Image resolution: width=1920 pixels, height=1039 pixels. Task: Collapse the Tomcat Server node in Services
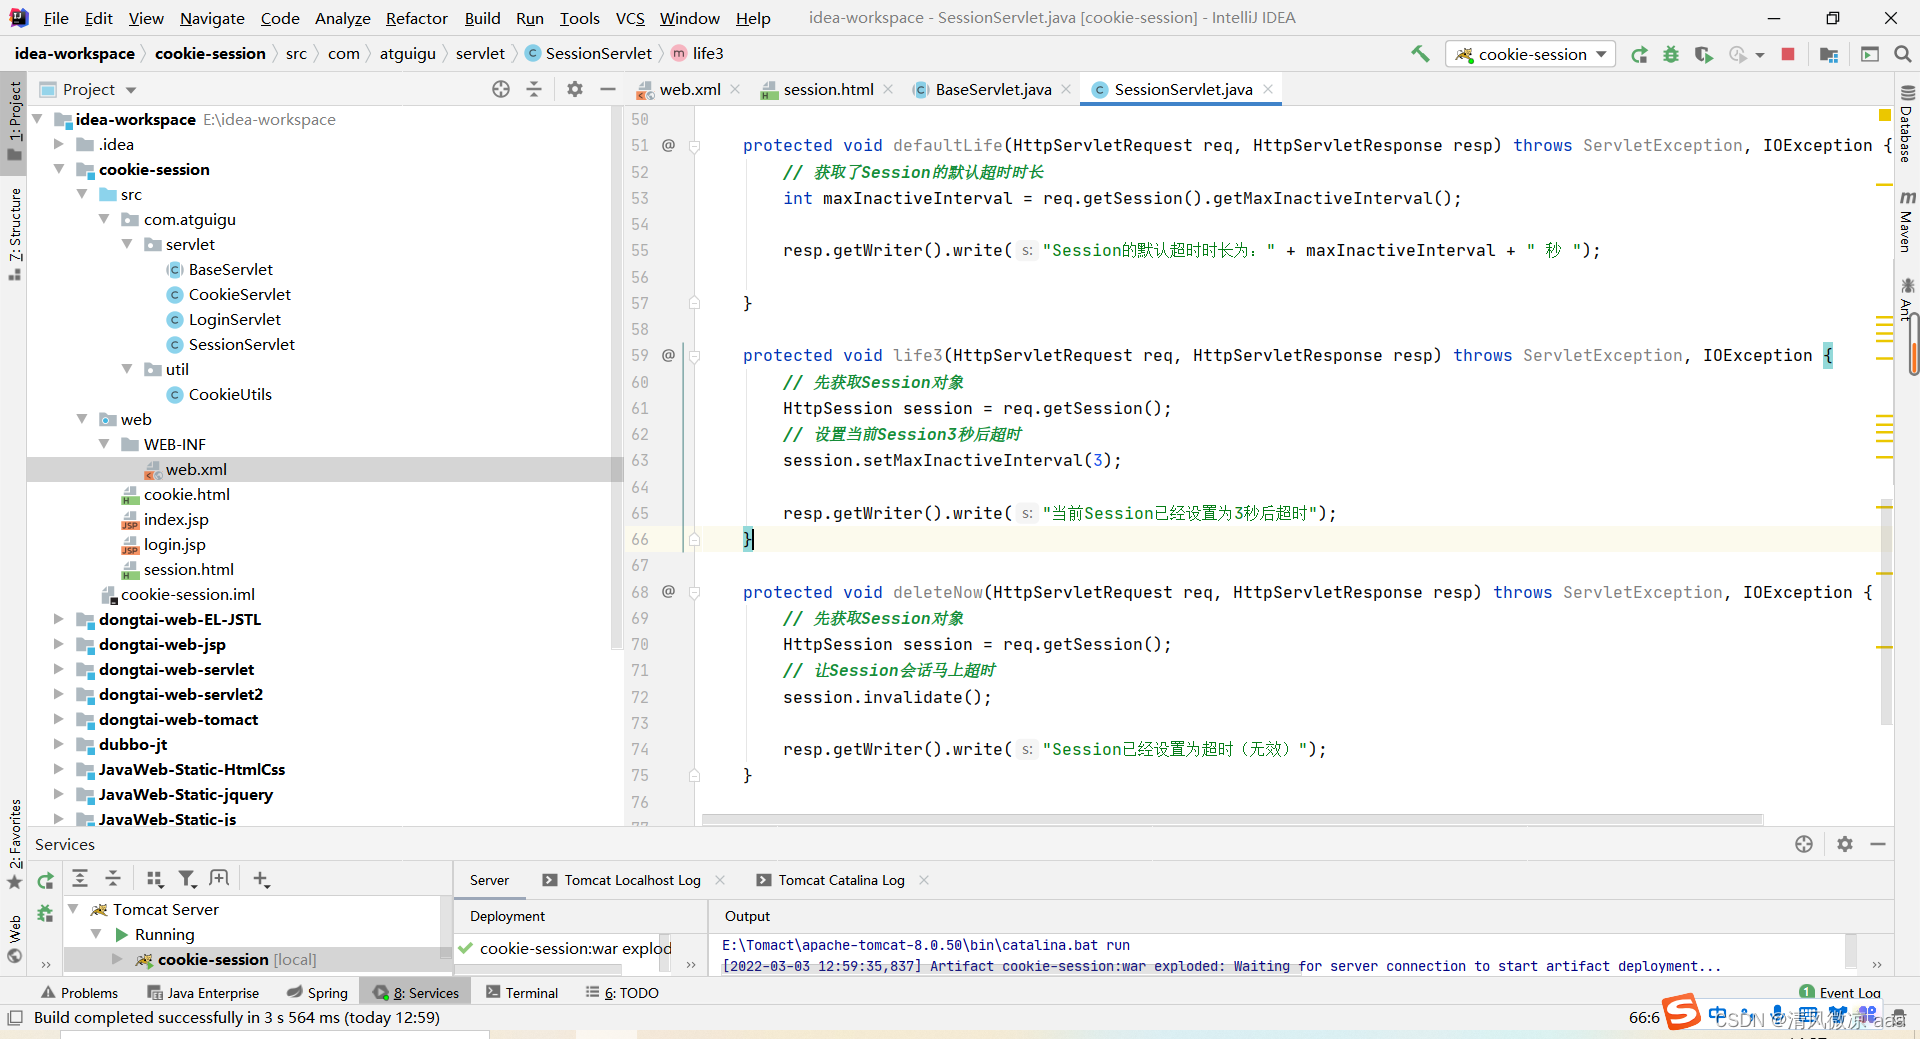73,909
